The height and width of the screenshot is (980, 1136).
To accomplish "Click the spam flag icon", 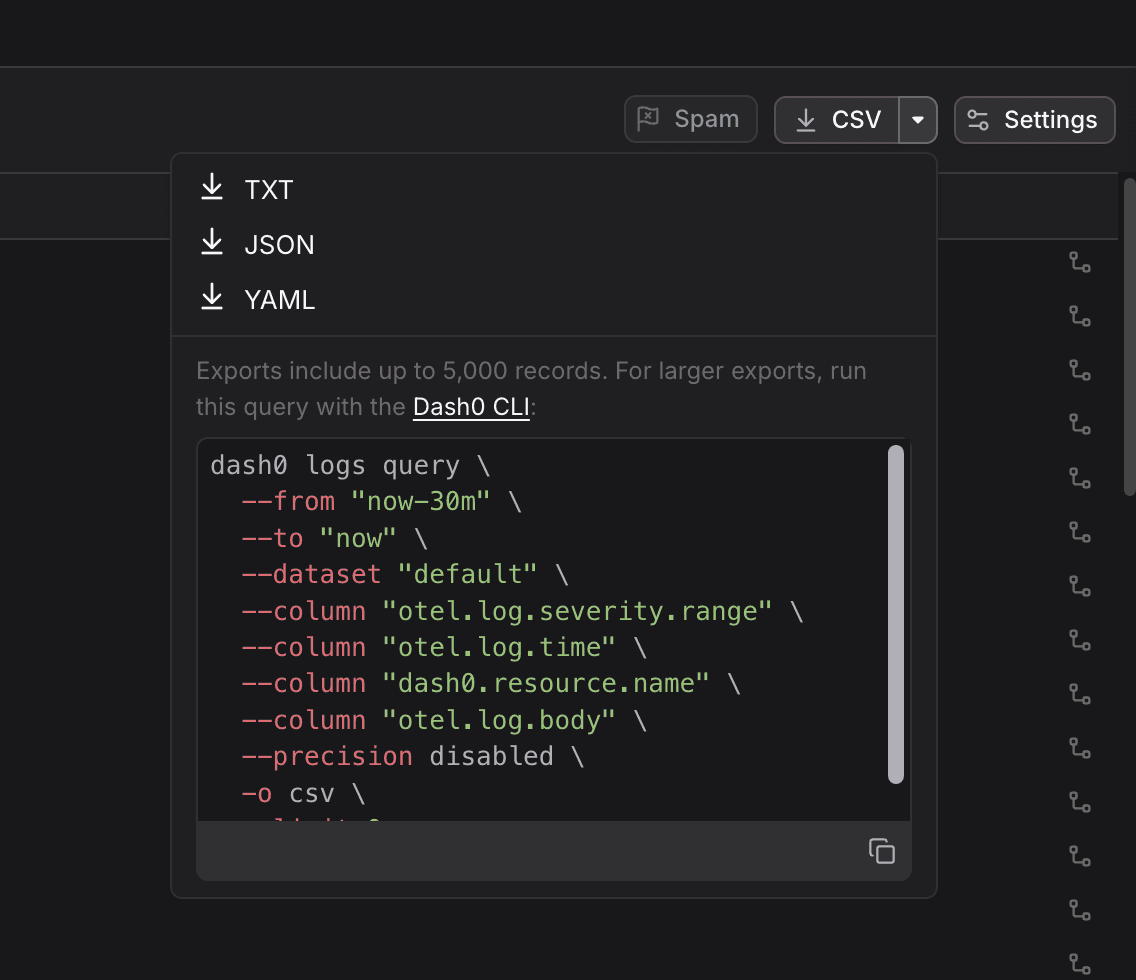I will coord(648,118).
